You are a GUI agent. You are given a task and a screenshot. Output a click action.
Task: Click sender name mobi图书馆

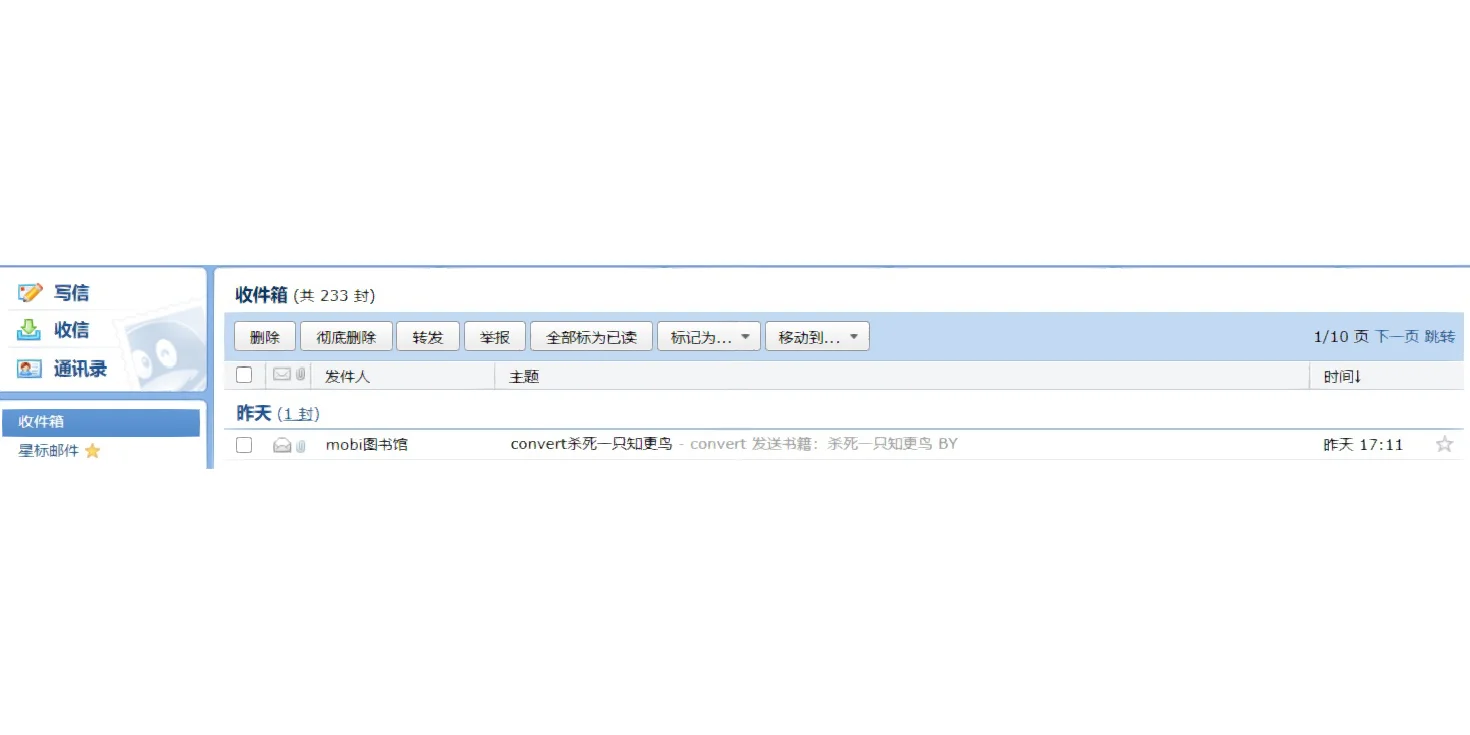tap(367, 444)
